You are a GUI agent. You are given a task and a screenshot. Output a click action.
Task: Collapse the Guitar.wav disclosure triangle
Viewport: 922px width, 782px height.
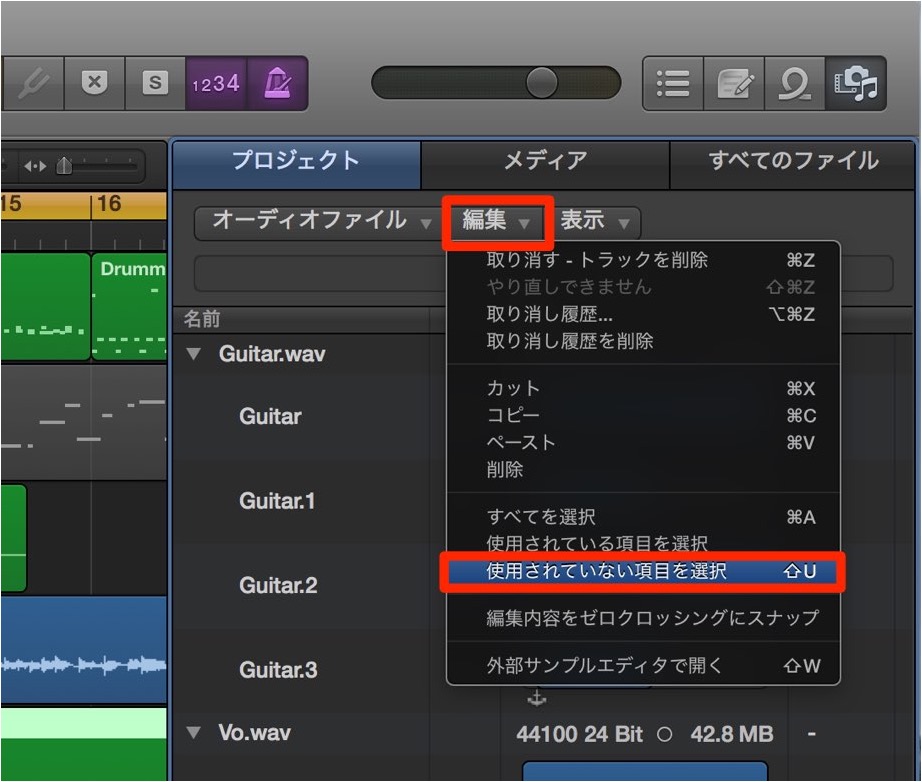click(193, 353)
